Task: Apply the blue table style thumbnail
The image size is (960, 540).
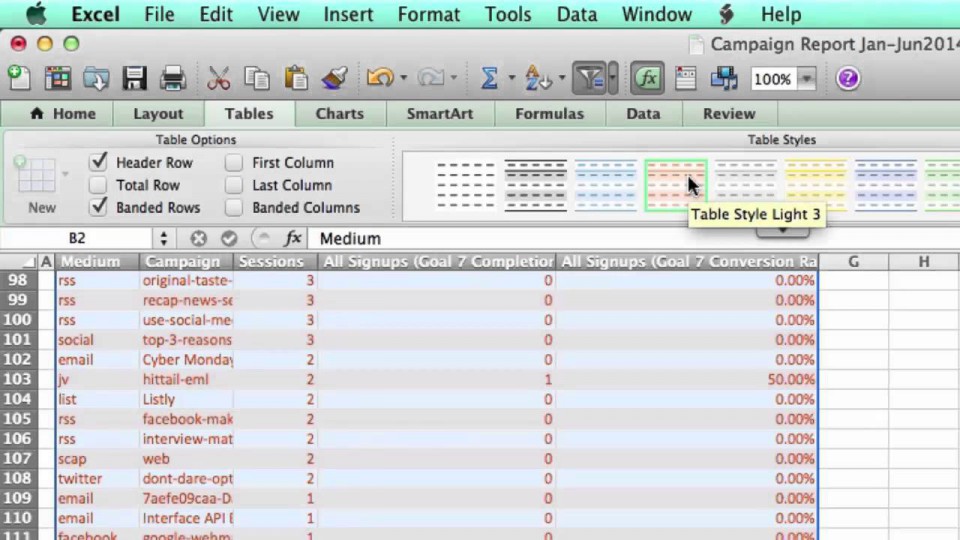Action: pos(606,185)
